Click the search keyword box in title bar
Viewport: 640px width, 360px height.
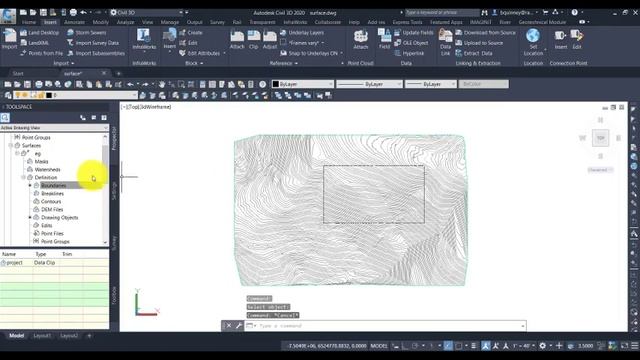tap(442, 12)
